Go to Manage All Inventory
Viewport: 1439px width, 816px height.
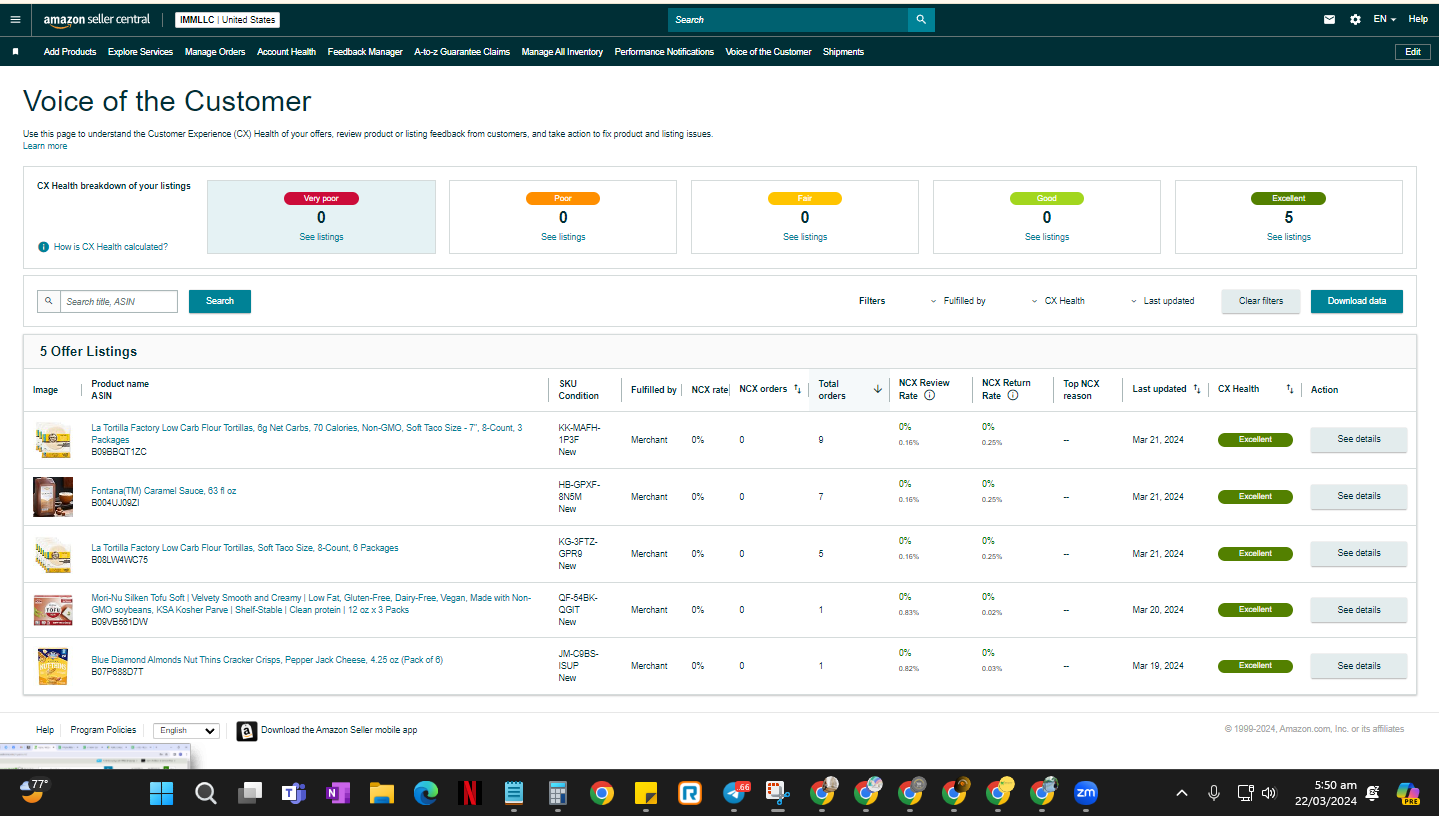pyautogui.click(x=562, y=52)
